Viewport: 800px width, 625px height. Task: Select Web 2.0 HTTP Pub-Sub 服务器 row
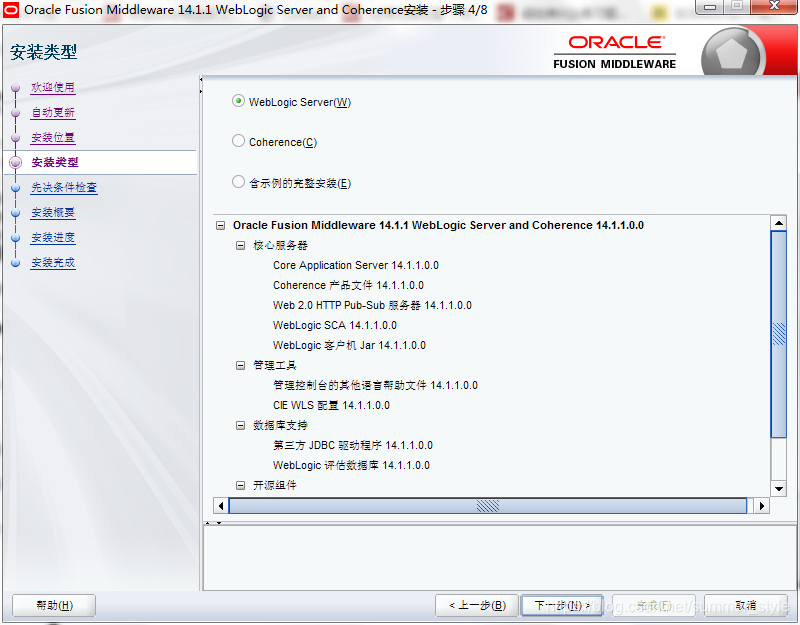[x=372, y=305]
